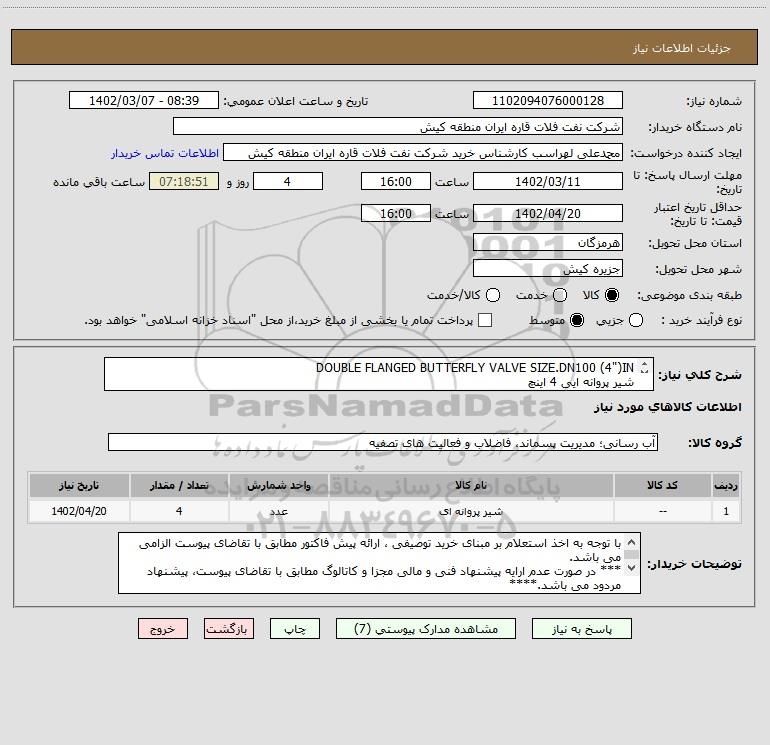Click the delivery city field جزیره کیش
This screenshot has height=745, width=770.
(548, 269)
